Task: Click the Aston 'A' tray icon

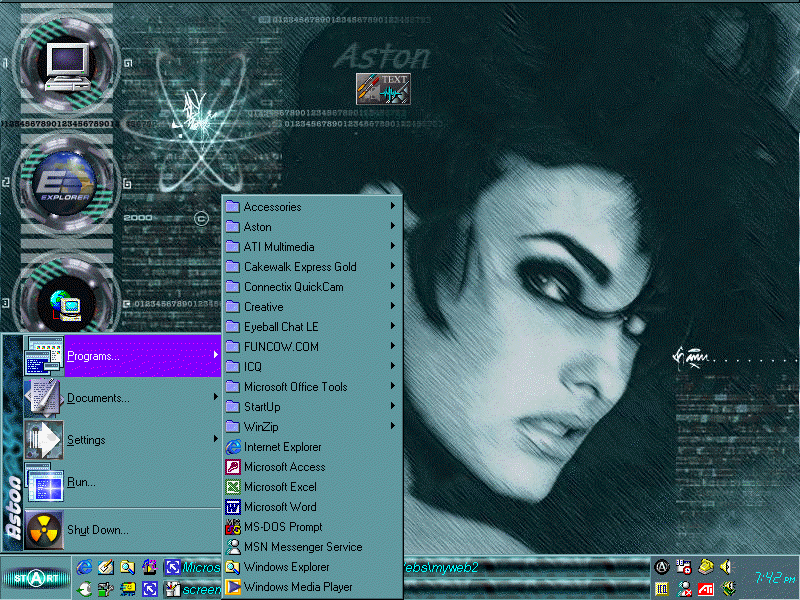Action: tap(661, 567)
